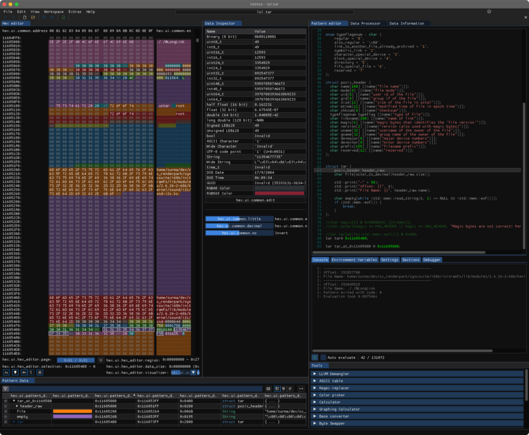Image resolution: width=529 pixels, height=435 pixels.
Task: Open the Settings tab below the pattern editor
Action: pyautogui.click(x=390, y=260)
